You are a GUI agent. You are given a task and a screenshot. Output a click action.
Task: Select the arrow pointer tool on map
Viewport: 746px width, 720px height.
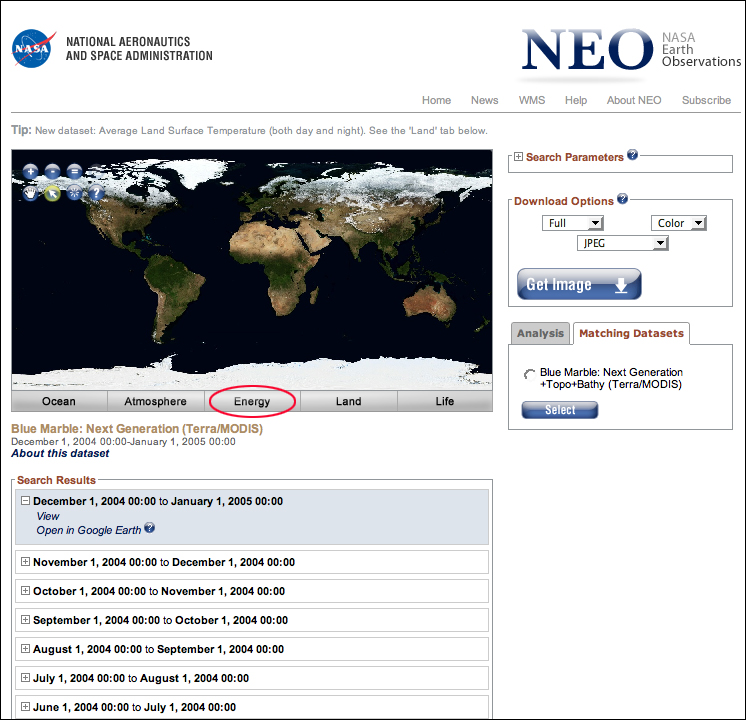tap(52, 193)
